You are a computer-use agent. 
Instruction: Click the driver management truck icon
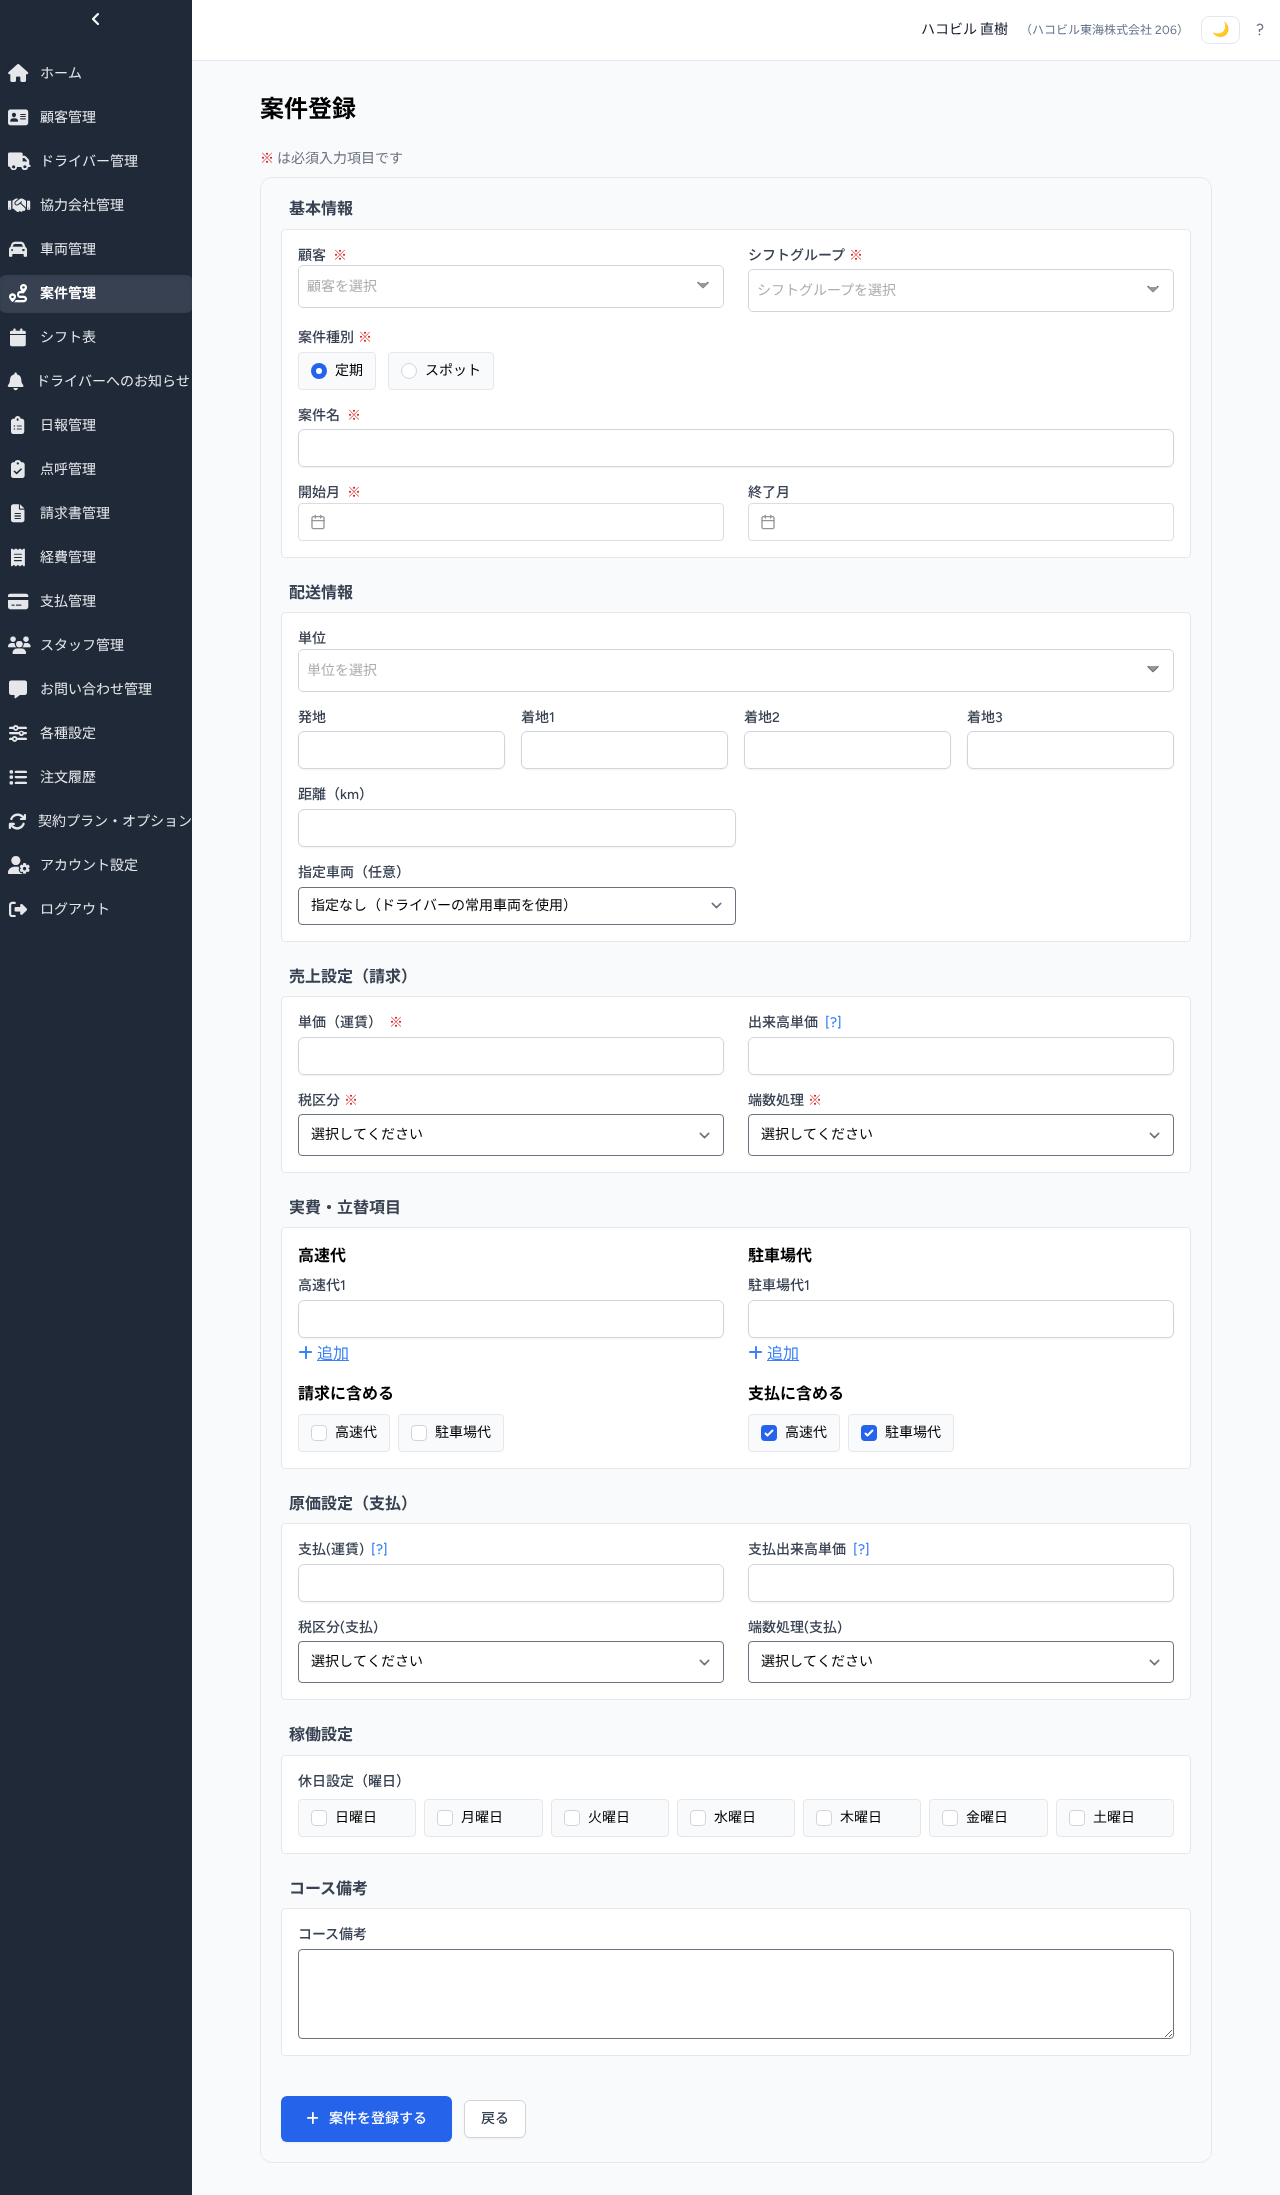pyautogui.click(x=18, y=161)
